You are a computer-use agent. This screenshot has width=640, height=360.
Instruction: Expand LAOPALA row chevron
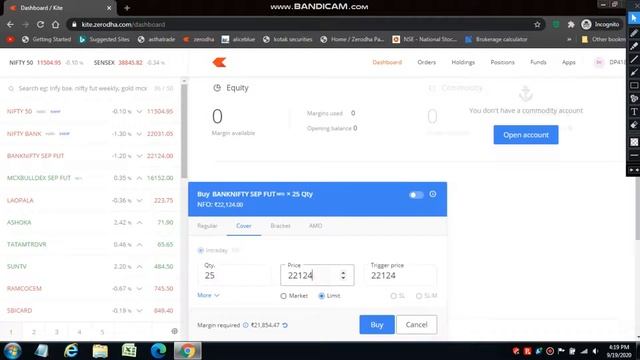tap(139, 200)
